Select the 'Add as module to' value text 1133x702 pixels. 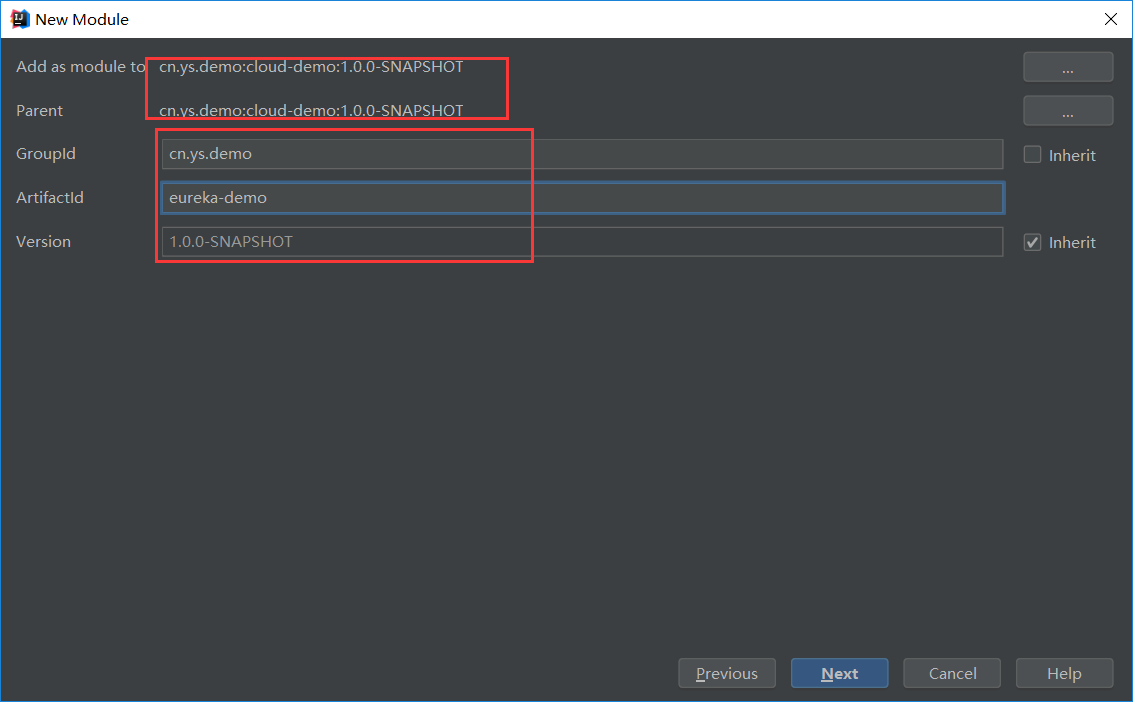click(x=311, y=66)
